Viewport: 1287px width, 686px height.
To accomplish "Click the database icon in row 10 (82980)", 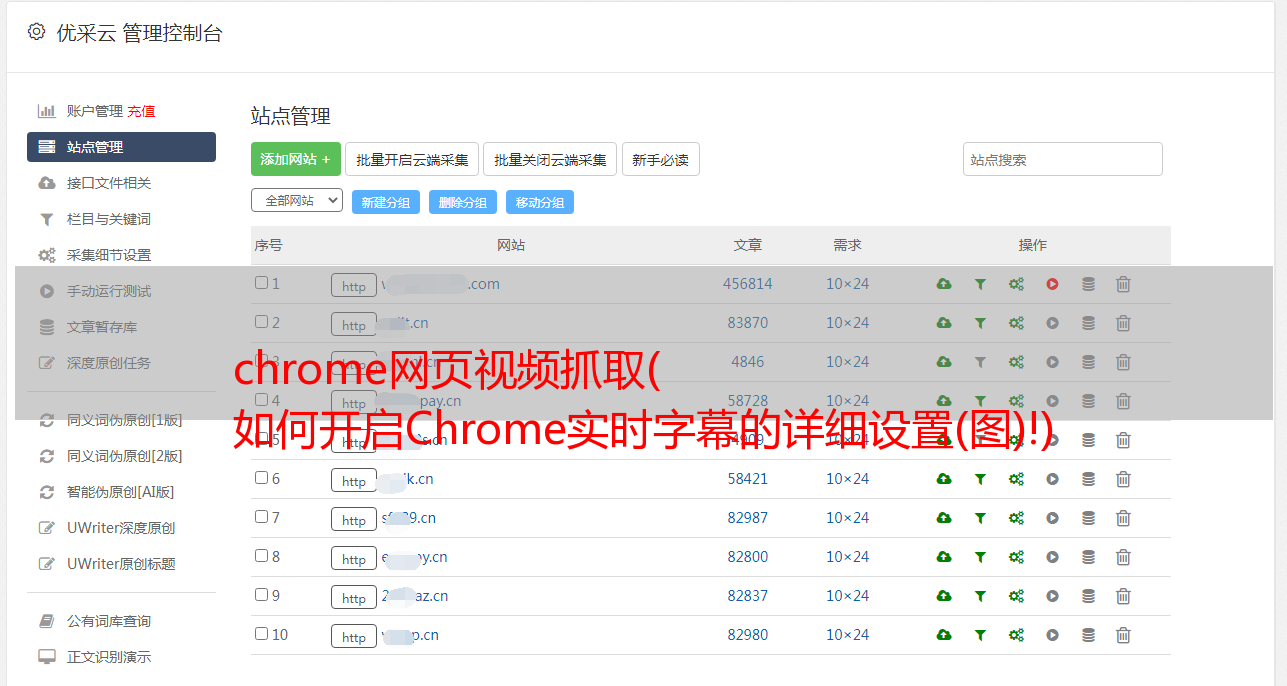I will pyautogui.click(x=1088, y=635).
